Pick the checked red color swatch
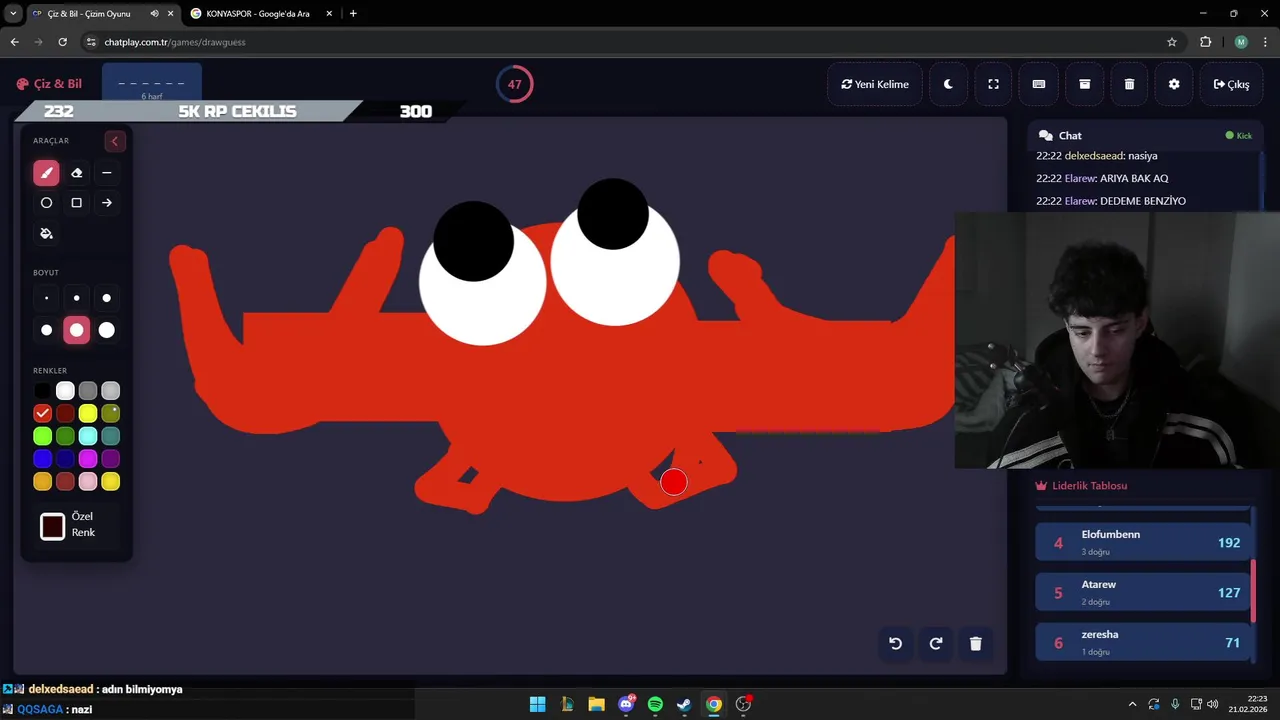1280x720 pixels. pyautogui.click(x=42, y=413)
